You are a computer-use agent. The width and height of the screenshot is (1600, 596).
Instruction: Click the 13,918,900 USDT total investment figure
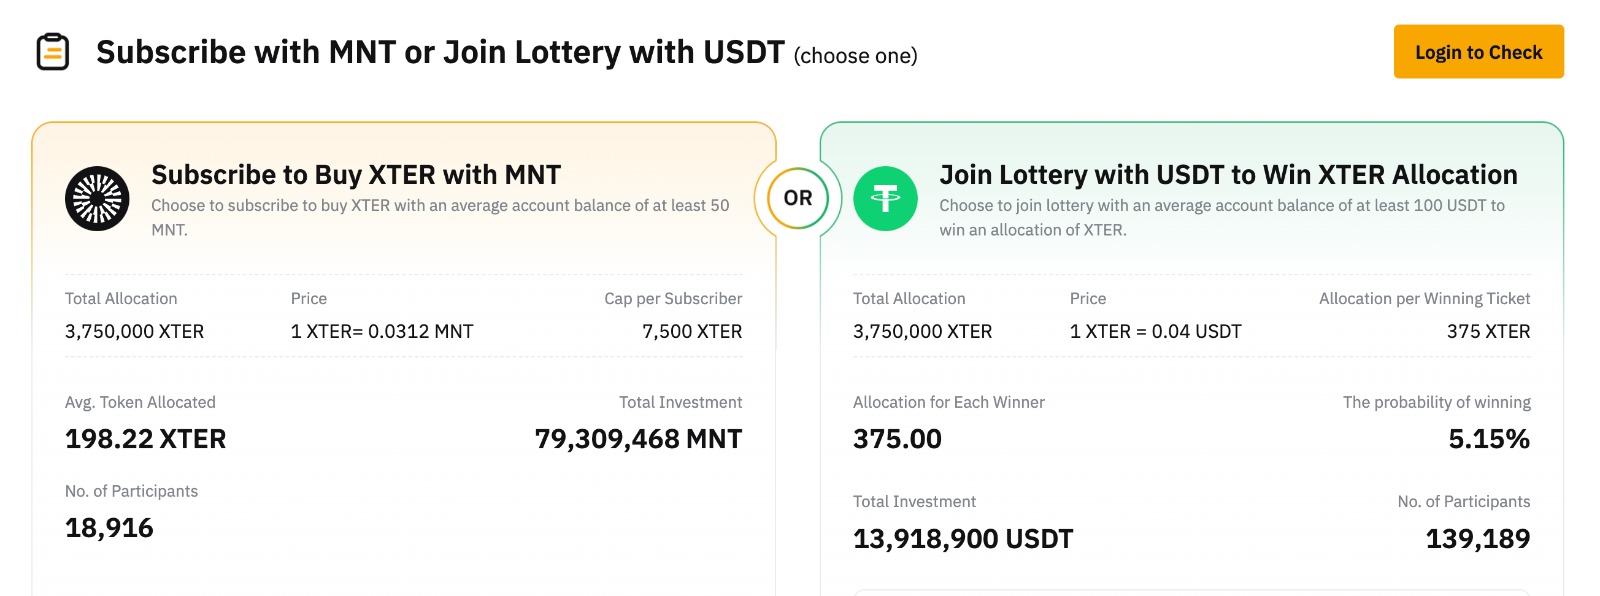click(963, 539)
